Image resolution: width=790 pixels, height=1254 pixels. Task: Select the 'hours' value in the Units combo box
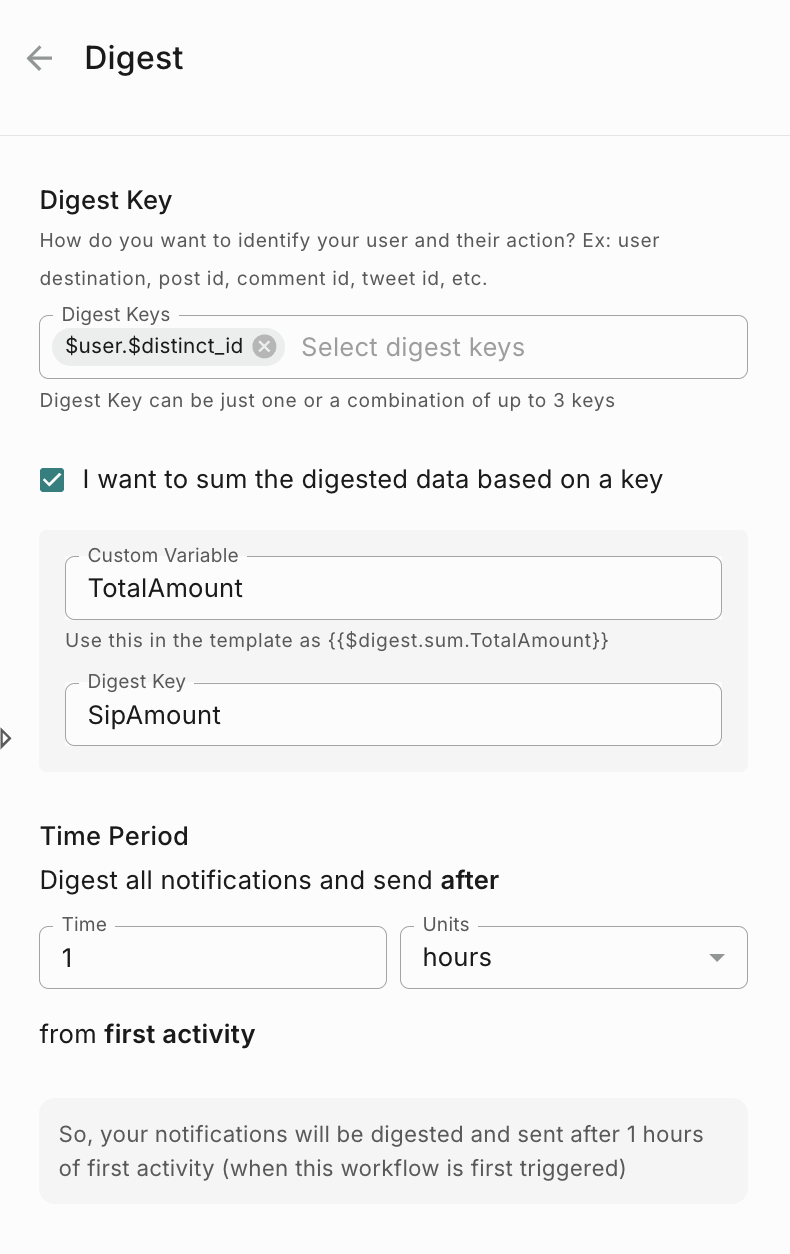pos(457,958)
